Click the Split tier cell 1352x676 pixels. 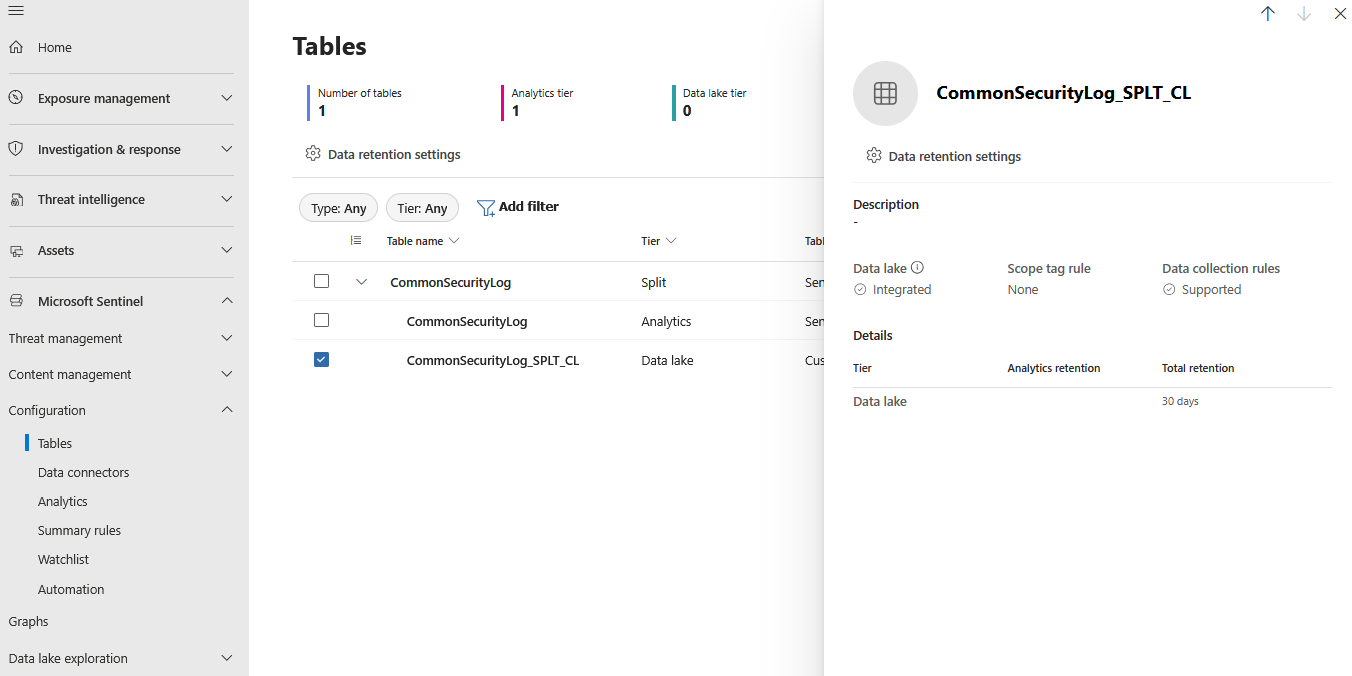pos(654,282)
